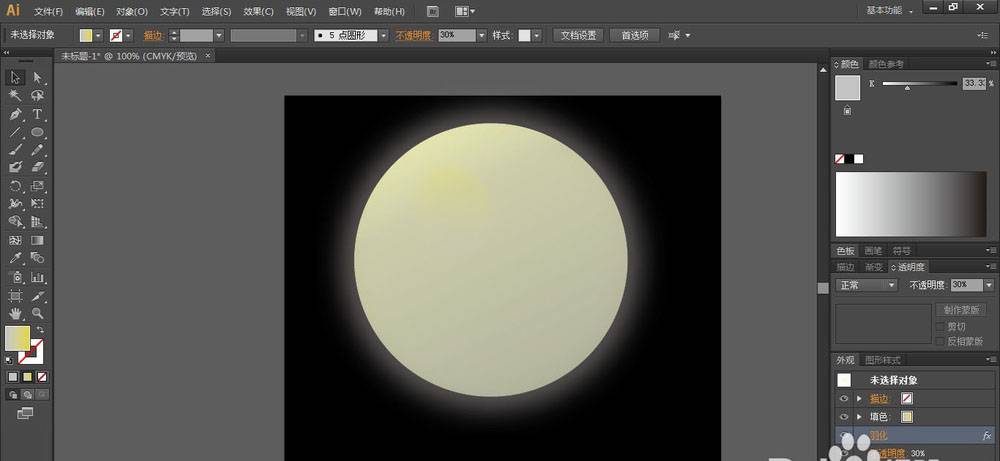The height and width of the screenshot is (461, 1000).
Task: Select the Type tool
Action: point(37,114)
